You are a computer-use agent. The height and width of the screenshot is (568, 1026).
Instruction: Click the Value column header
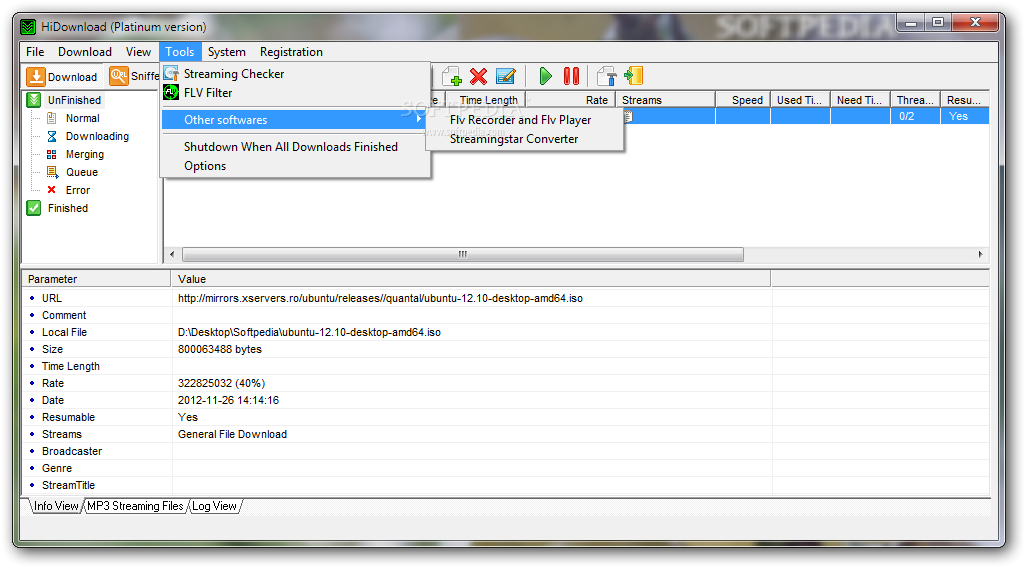(471, 279)
